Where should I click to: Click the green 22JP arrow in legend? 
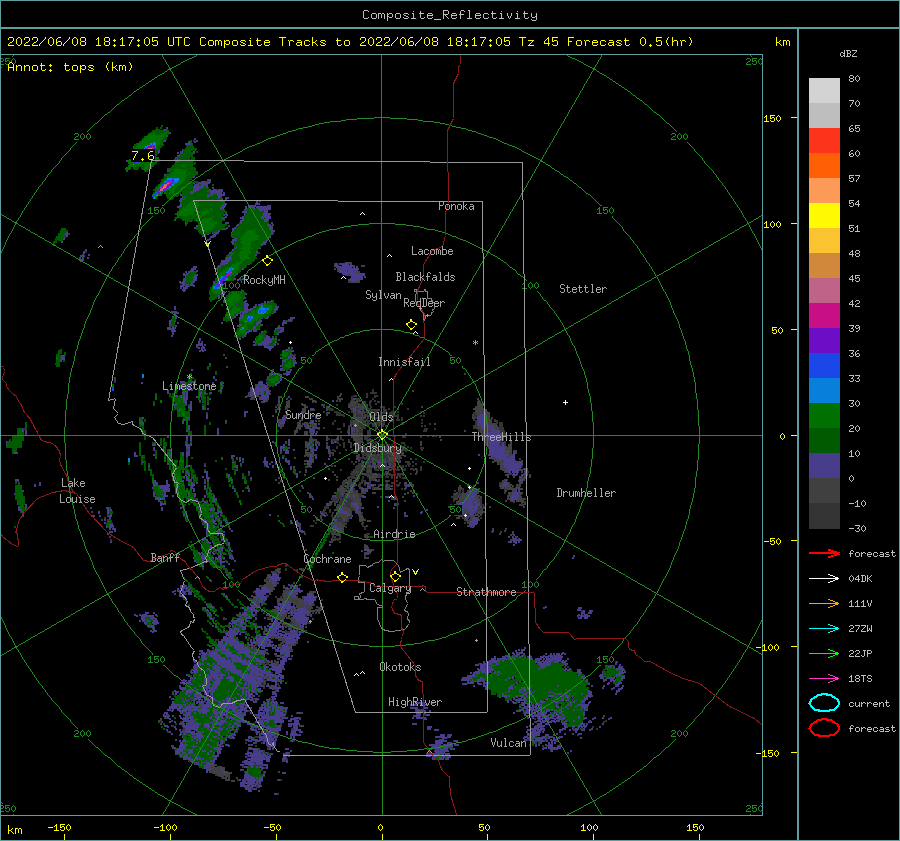click(x=824, y=653)
